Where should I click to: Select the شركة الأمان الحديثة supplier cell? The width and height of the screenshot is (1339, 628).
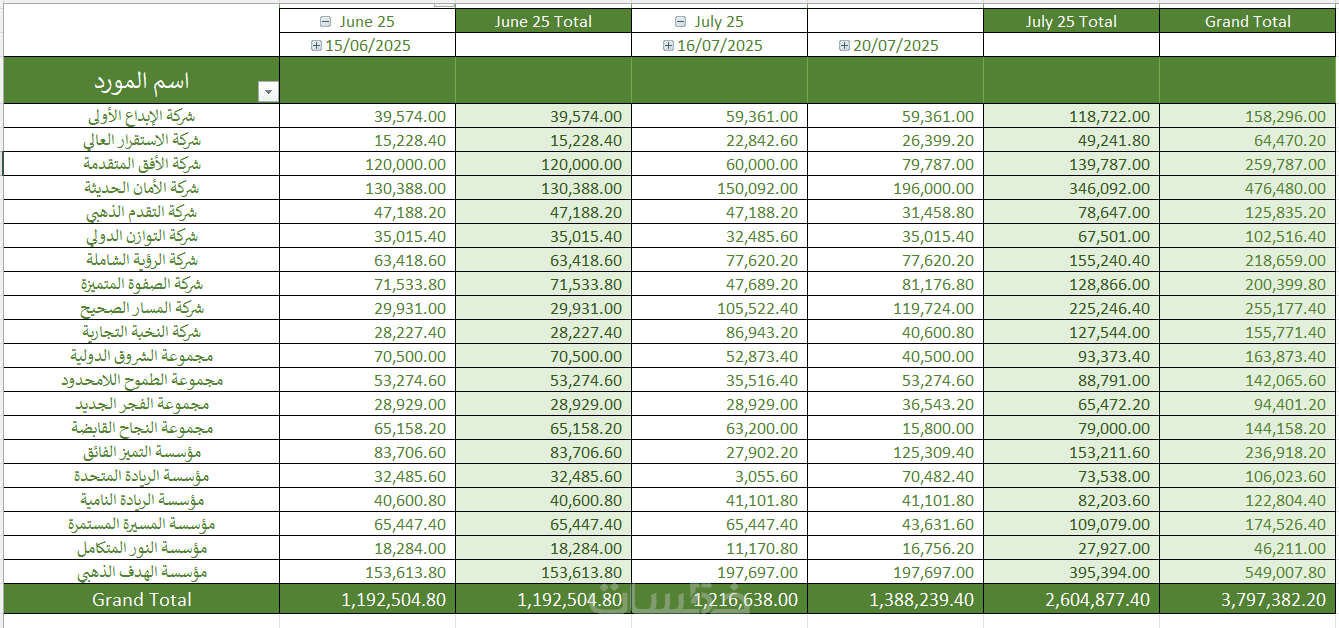coord(142,188)
